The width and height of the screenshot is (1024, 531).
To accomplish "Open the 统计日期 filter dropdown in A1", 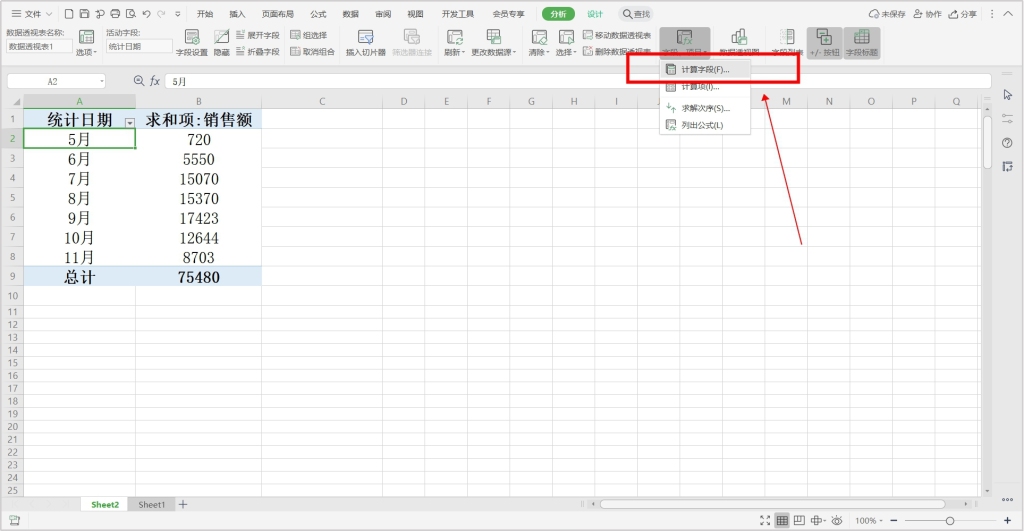I will [129, 123].
